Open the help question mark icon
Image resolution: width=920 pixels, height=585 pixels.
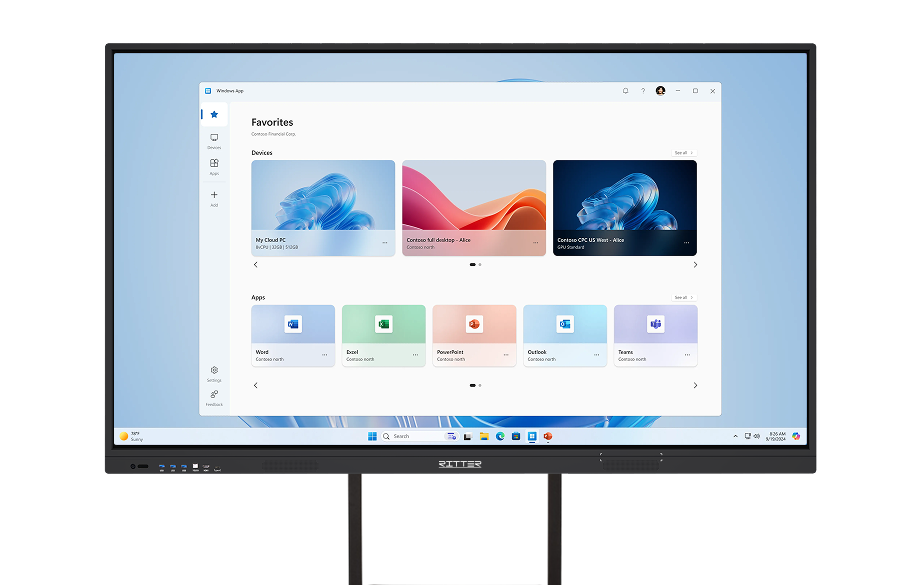[643, 91]
